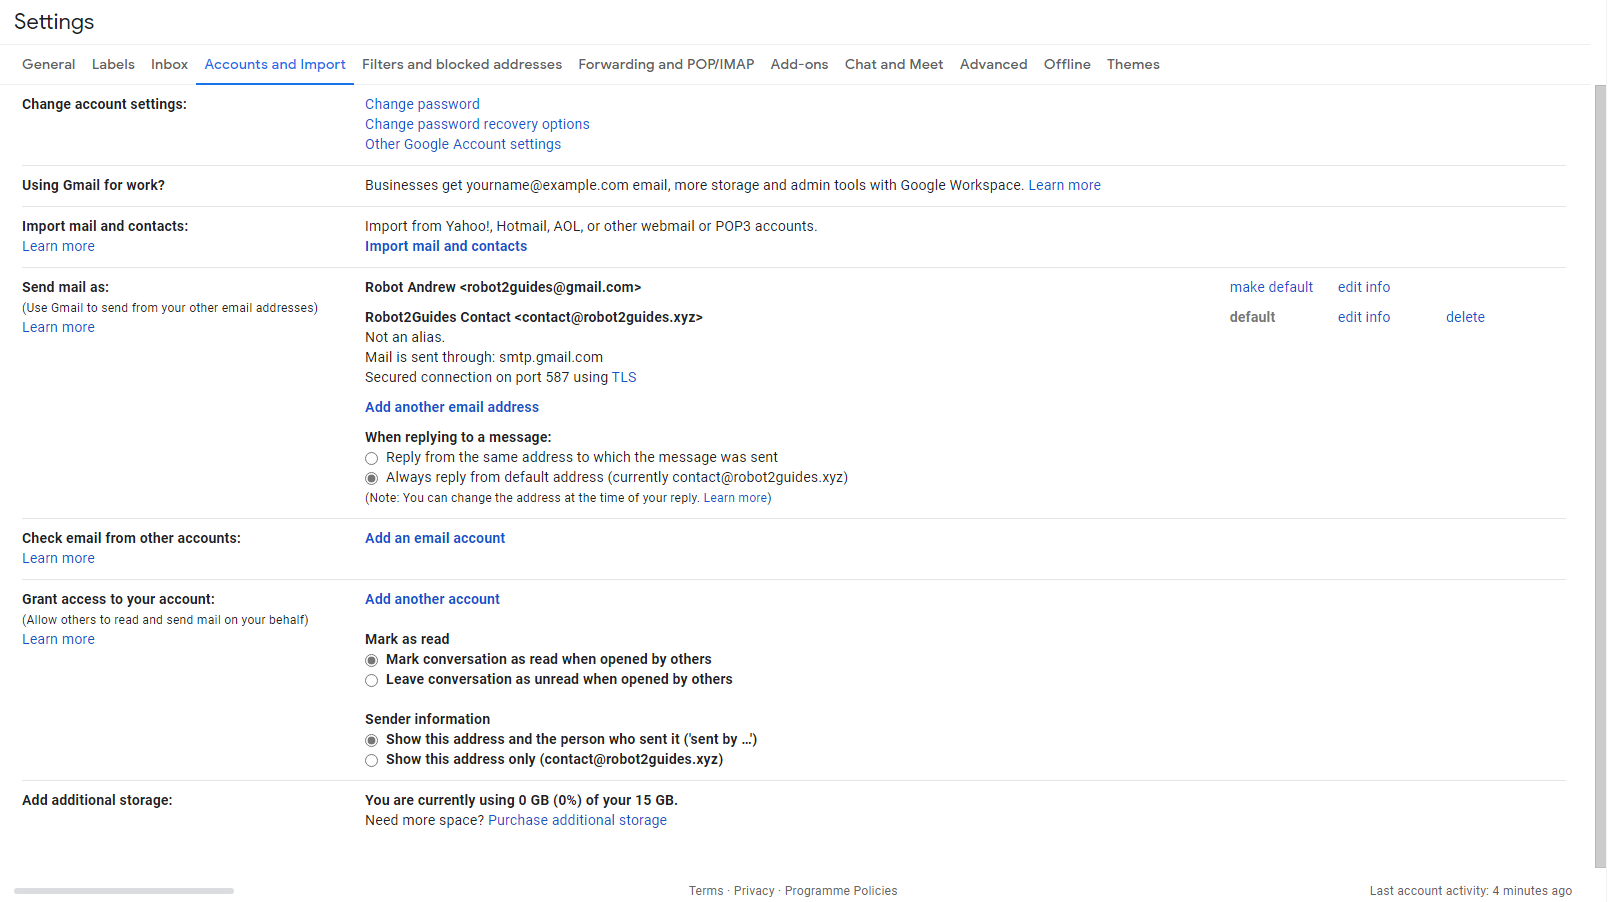Screen dimensions: 1610x902
Task: Delete the contact@robot2guides.xyz send address
Action: (x=1464, y=317)
